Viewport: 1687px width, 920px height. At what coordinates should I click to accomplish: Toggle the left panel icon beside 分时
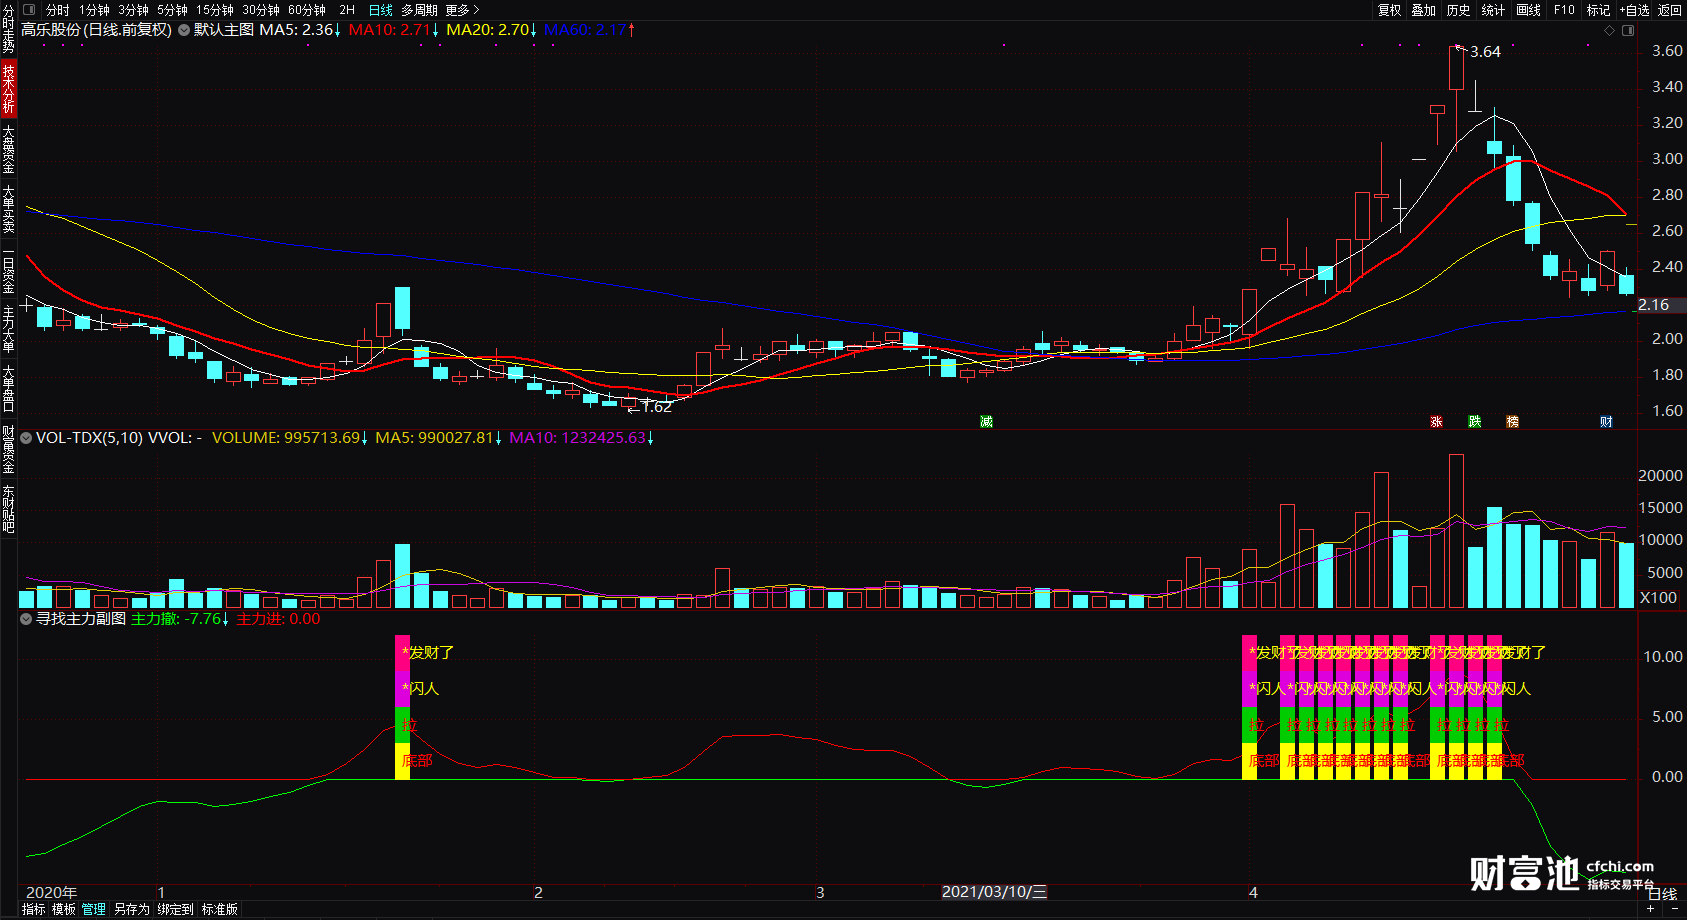[x=29, y=9]
